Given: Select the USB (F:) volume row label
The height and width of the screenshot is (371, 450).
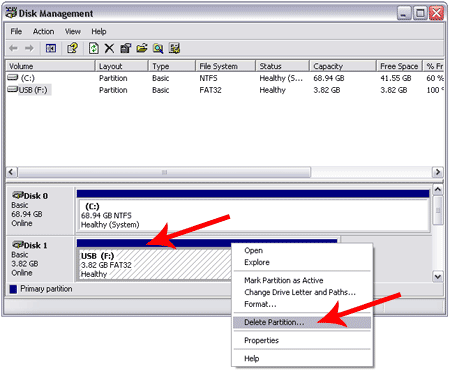Looking at the screenshot, I should pyautogui.click(x=33, y=90).
